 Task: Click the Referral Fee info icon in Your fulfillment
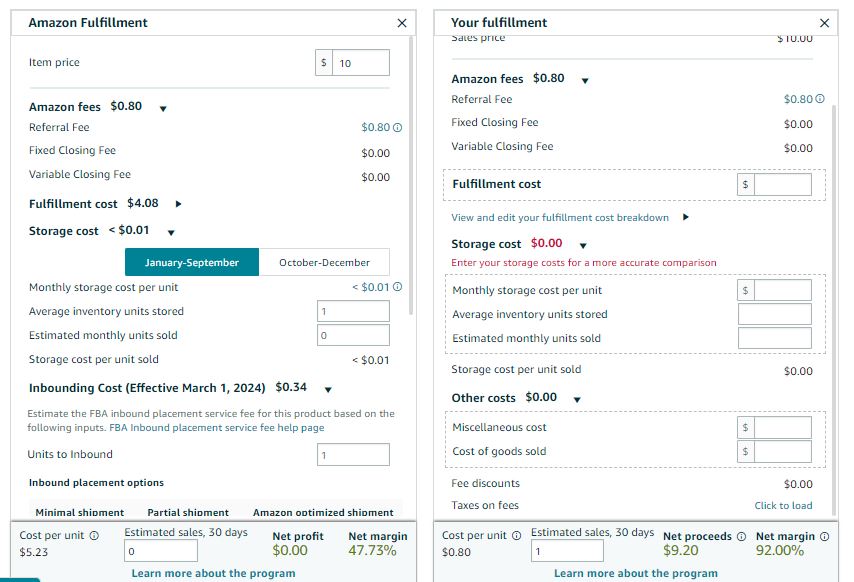point(822,99)
